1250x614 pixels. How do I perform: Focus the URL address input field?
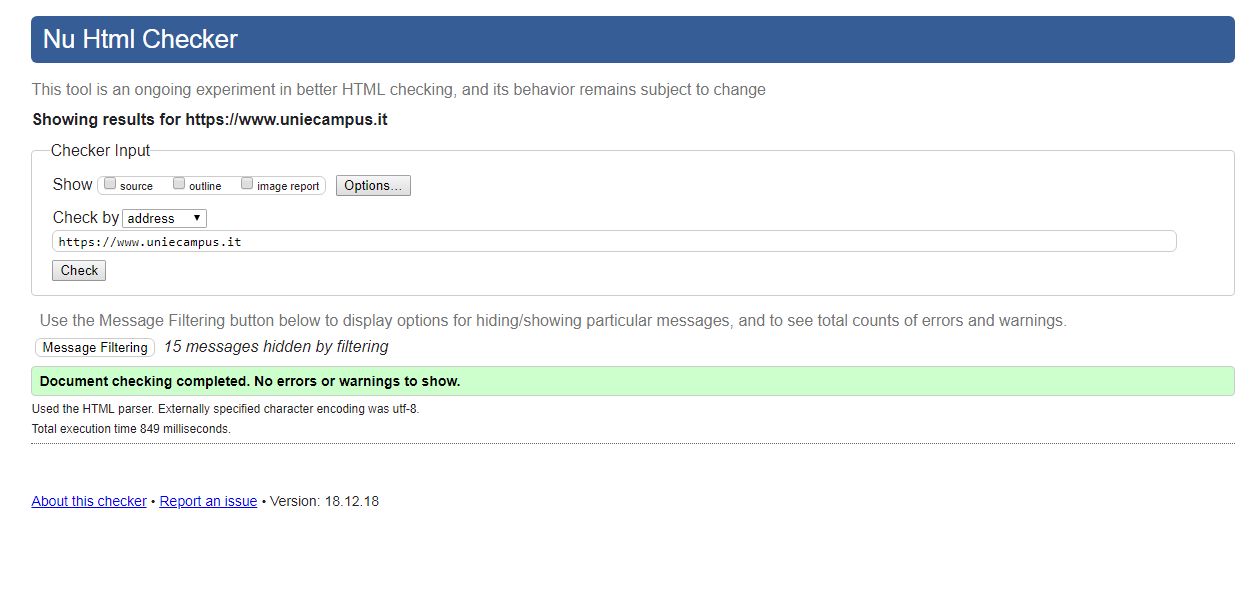[614, 241]
